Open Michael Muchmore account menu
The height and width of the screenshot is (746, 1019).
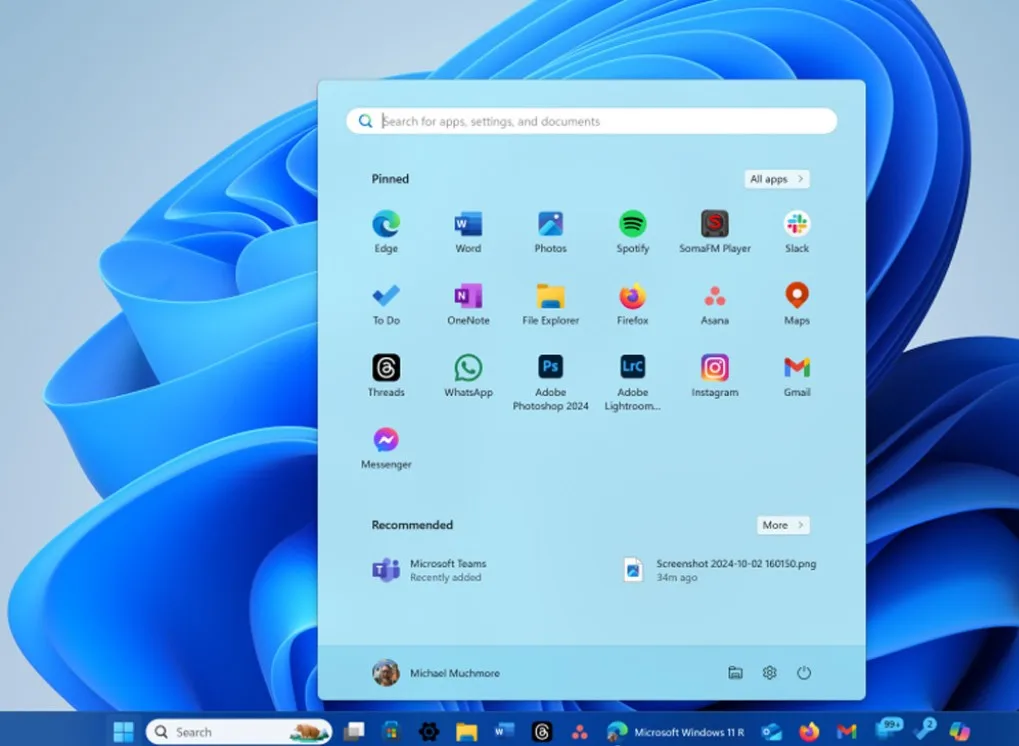[x=436, y=673]
